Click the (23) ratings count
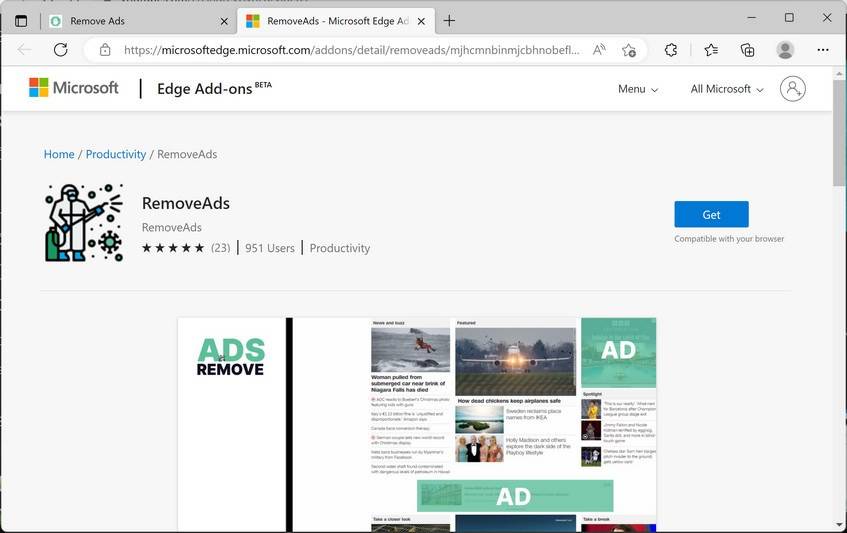The image size is (847, 533). point(220,248)
